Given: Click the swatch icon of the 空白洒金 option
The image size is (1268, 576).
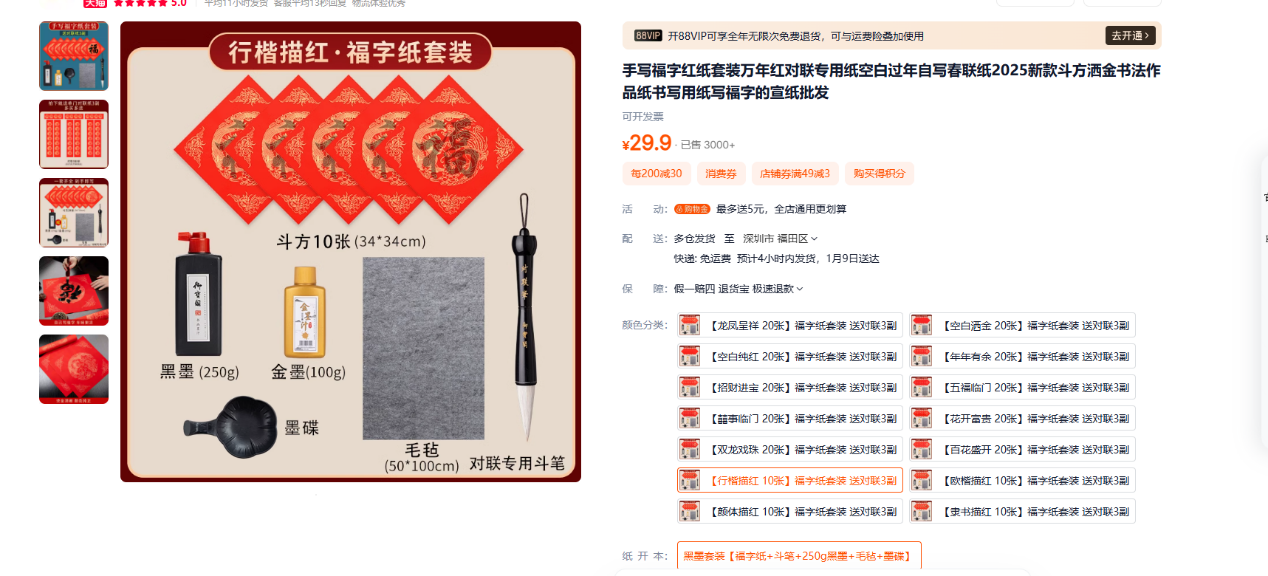Looking at the screenshot, I should [x=922, y=325].
